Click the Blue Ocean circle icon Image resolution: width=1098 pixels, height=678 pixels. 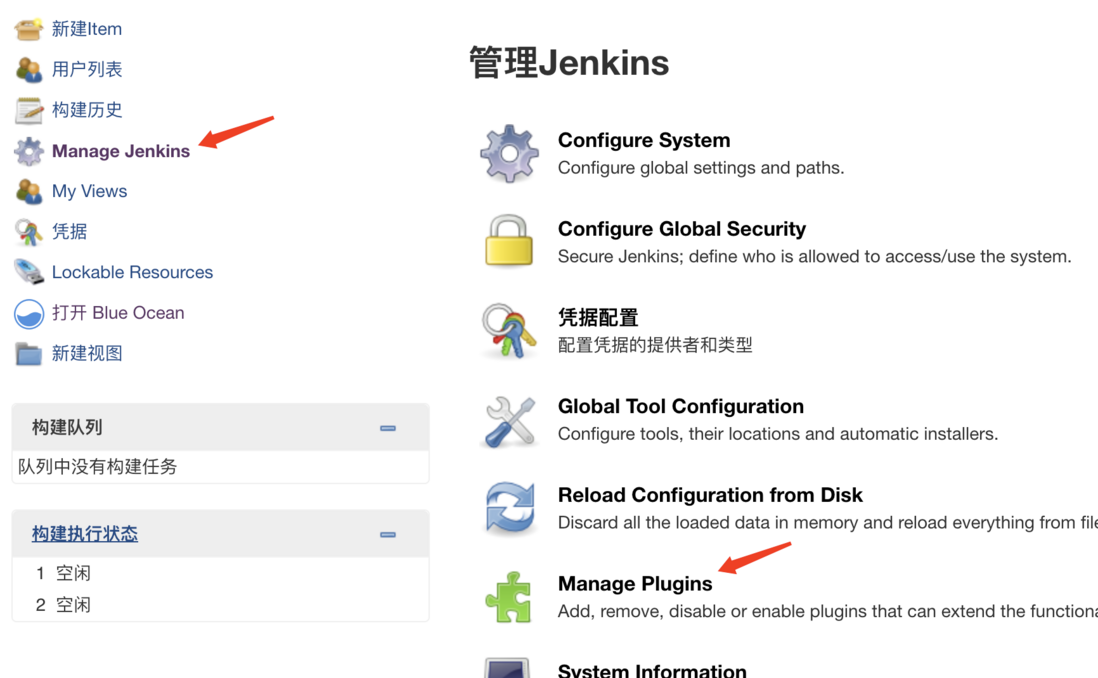pos(29,313)
